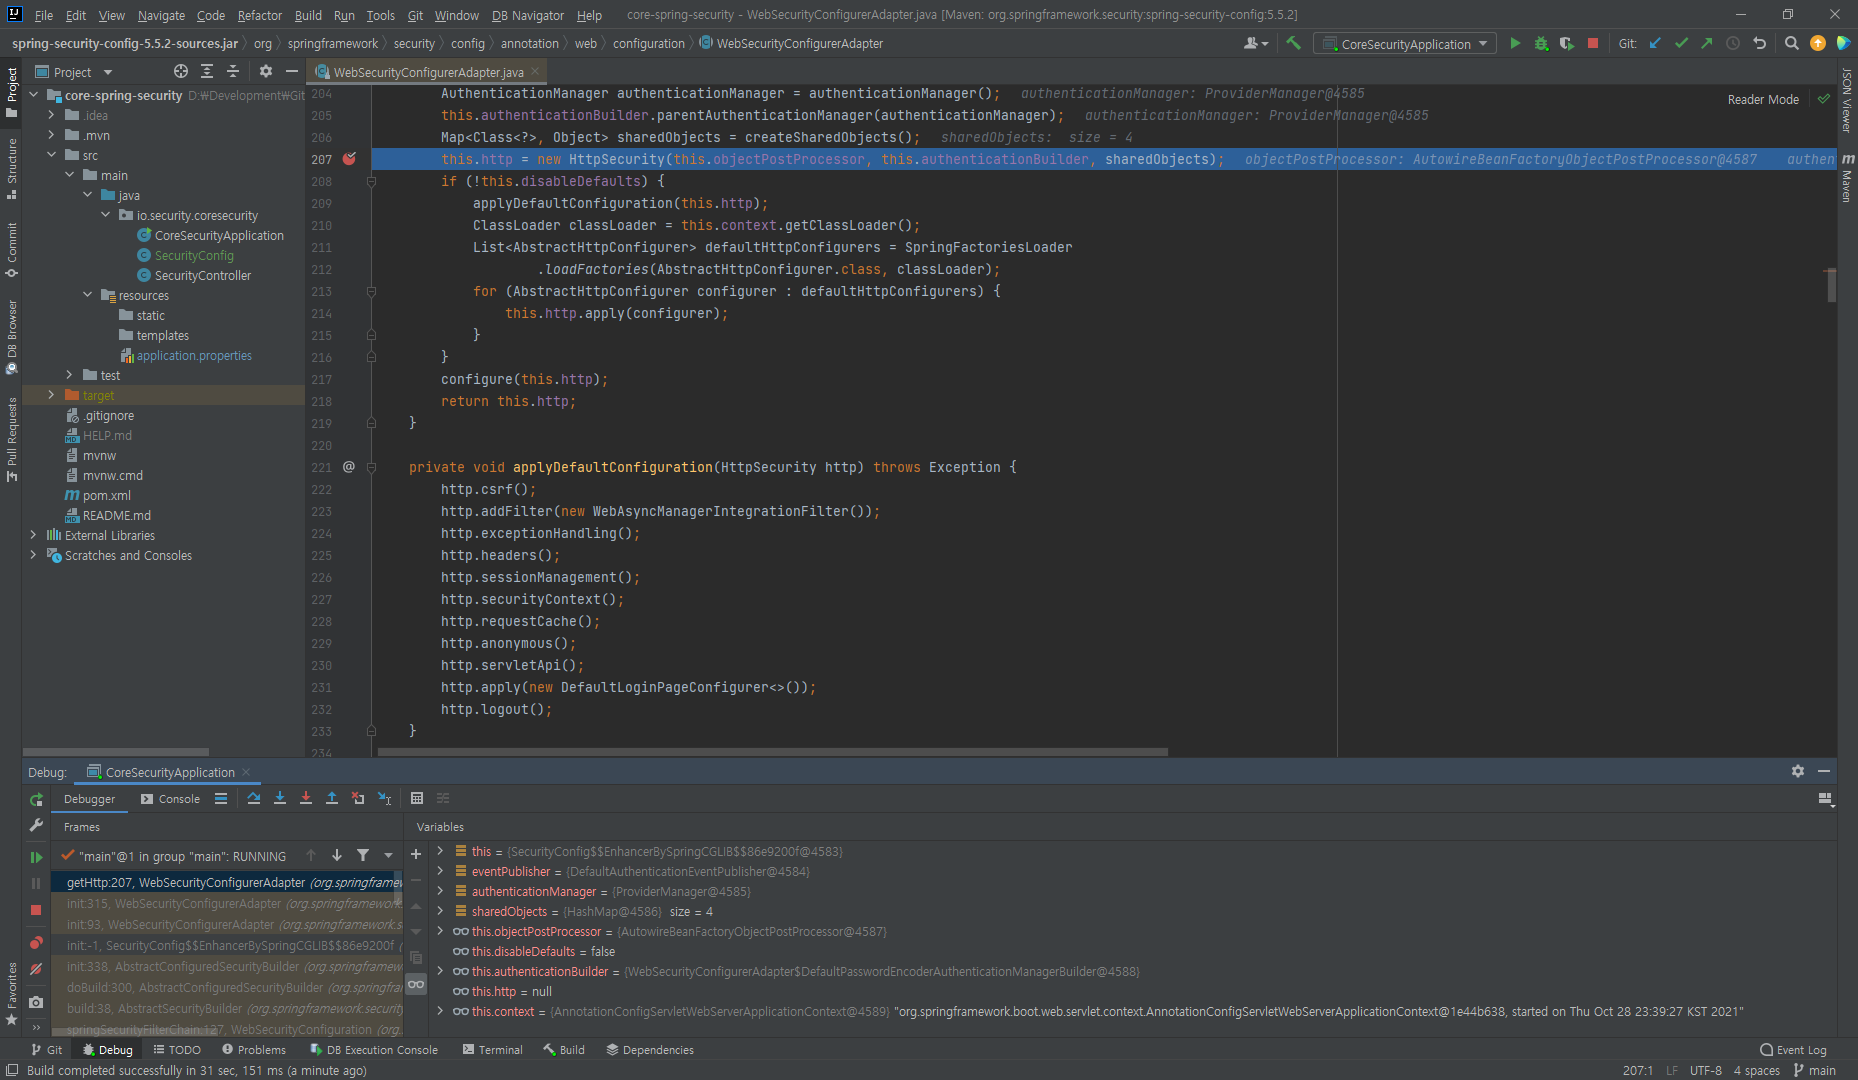Resume program in debug side toolbar
The height and width of the screenshot is (1080, 1858).
pyautogui.click(x=36, y=857)
